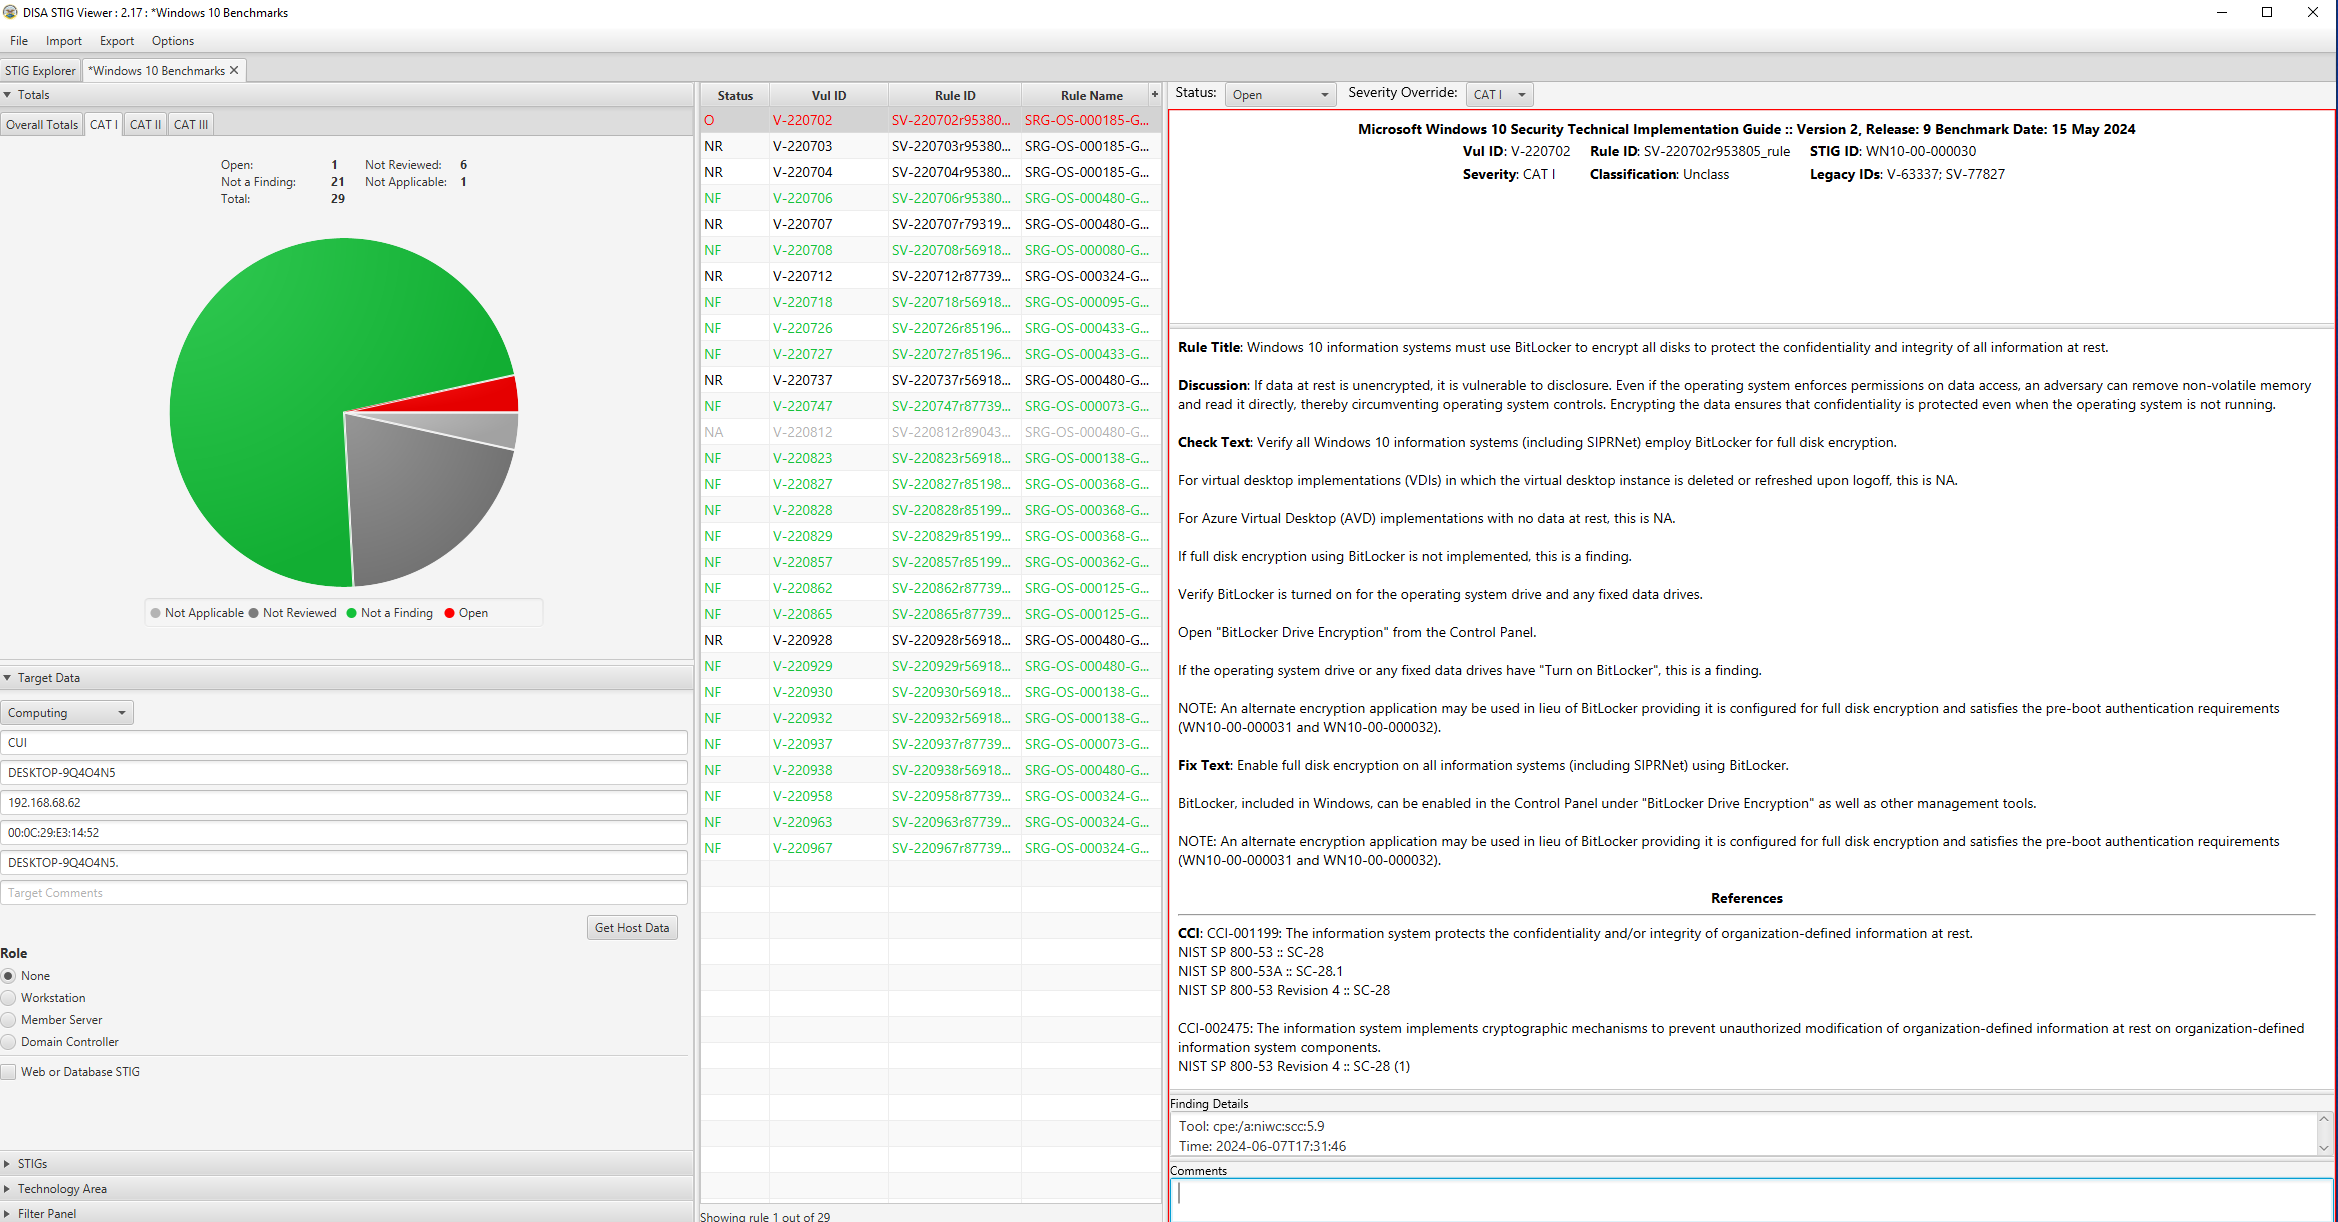Click the Get Host Data button
This screenshot has height=1222, width=2338.
pyautogui.click(x=631, y=928)
